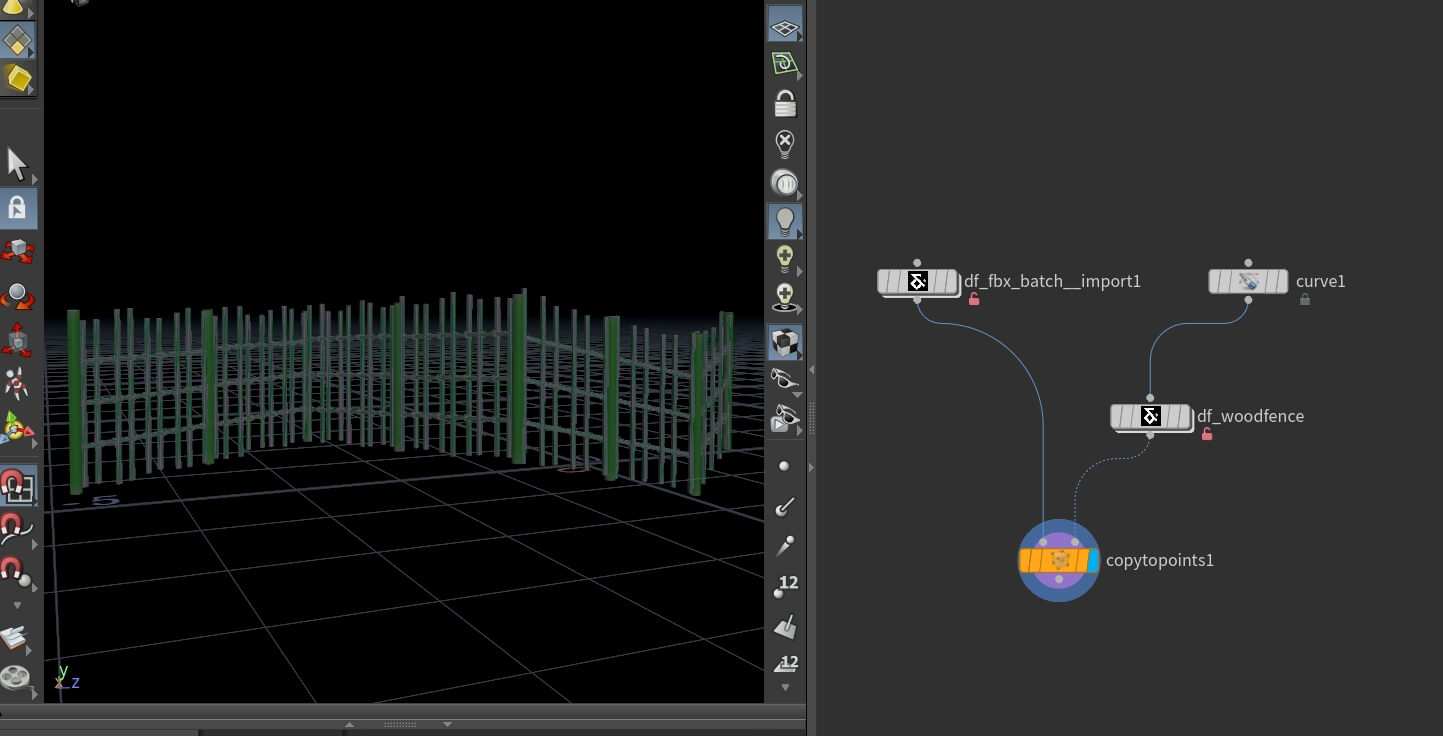
Task: Toggle the secure selection lock tool
Action: coord(17,208)
